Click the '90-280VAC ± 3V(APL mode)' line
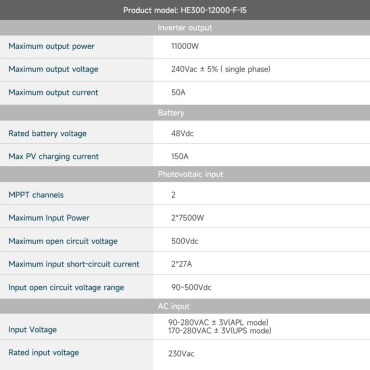This screenshot has width=370, height=370. click(x=218, y=322)
